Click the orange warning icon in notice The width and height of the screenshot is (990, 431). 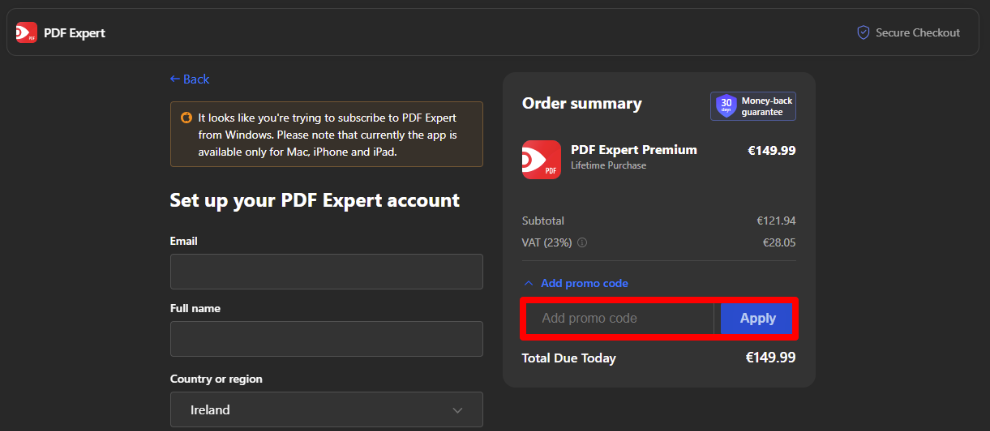[186, 118]
